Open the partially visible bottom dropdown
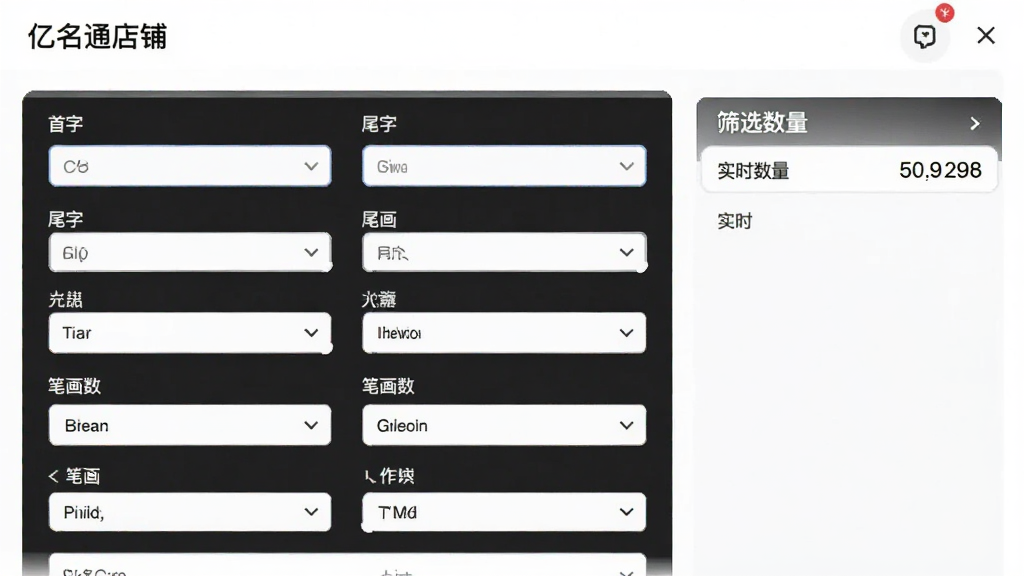 (x=347, y=566)
